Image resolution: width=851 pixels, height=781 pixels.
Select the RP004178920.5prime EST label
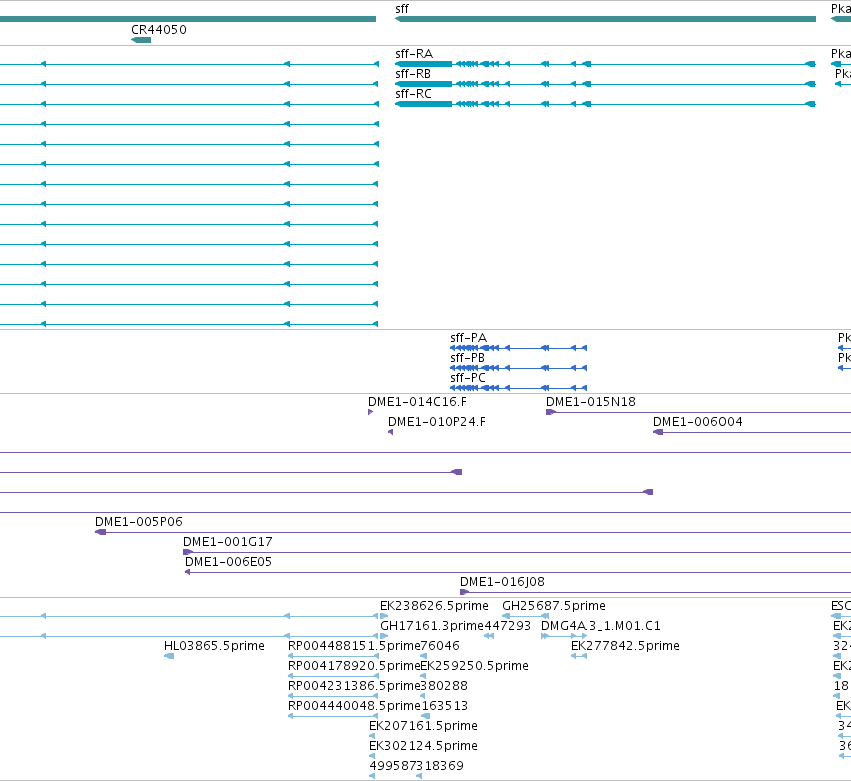(x=354, y=666)
